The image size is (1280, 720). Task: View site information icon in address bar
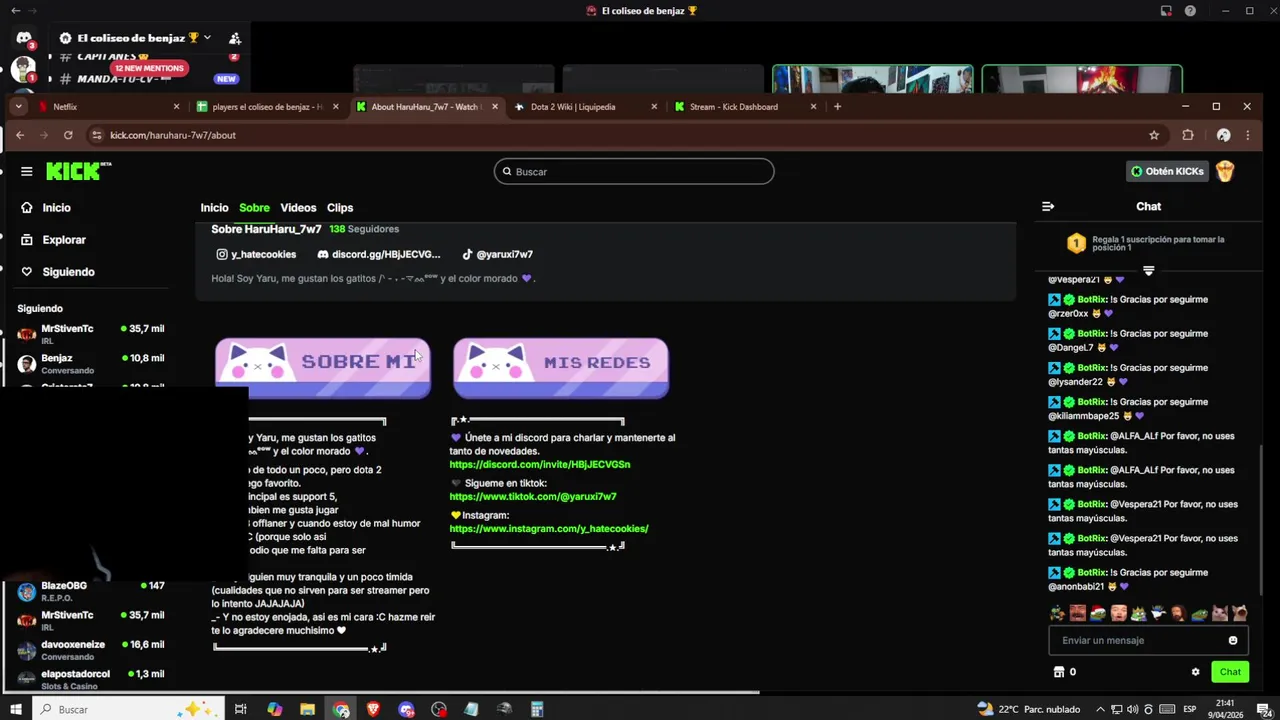coord(96,135)
